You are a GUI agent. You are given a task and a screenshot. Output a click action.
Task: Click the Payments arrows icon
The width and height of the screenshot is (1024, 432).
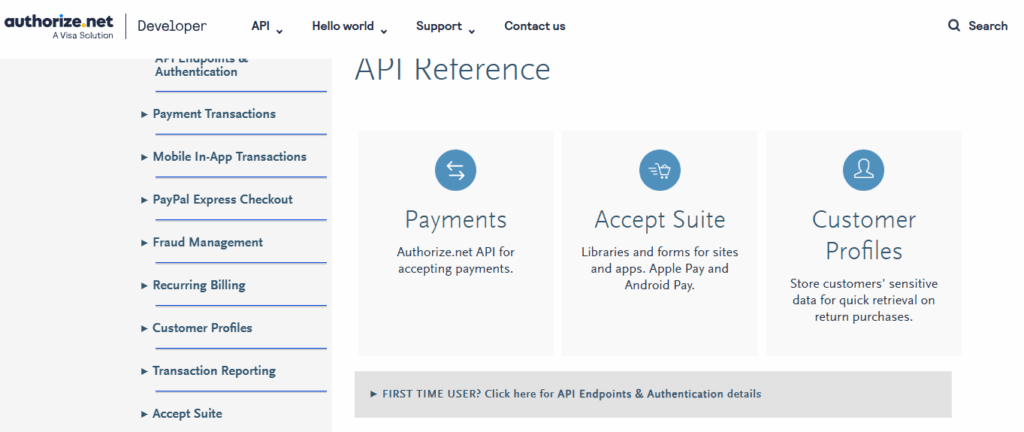tap(455, 170)
